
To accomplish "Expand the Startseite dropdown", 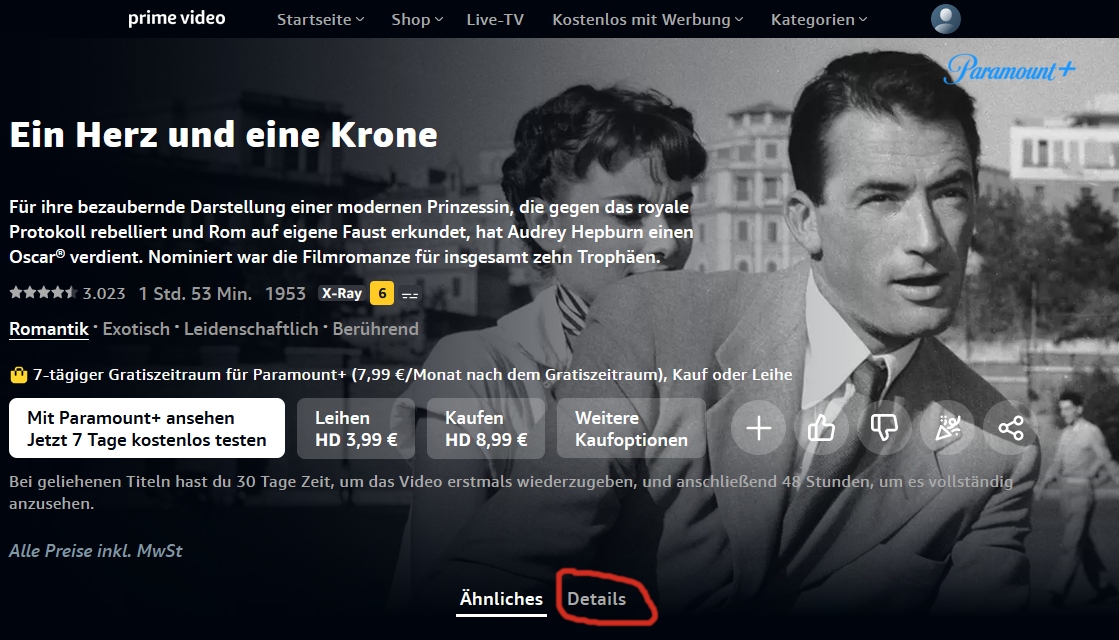I will point(320,20).
